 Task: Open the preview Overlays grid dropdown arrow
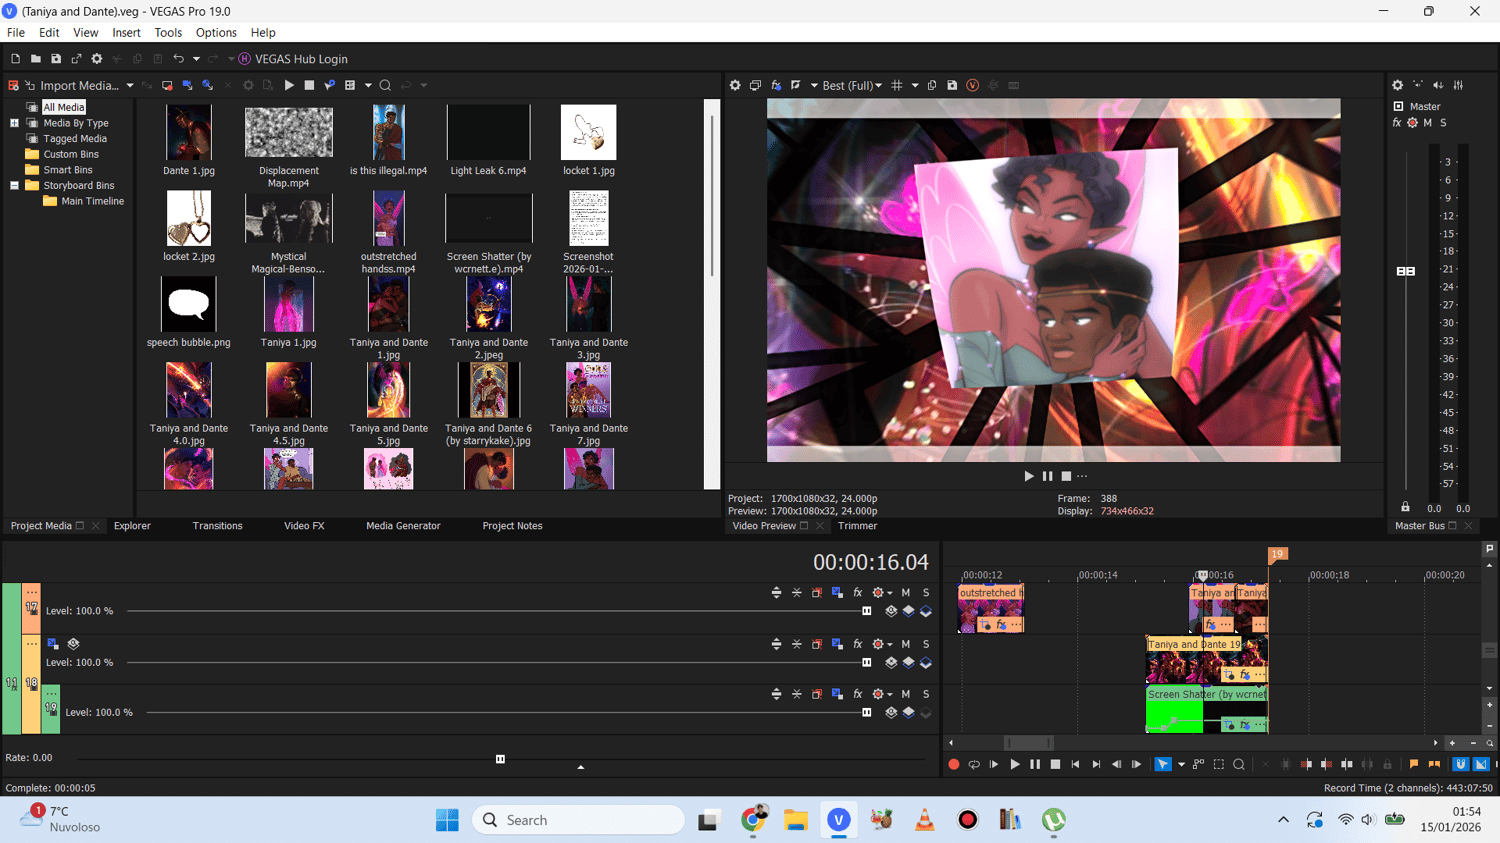point(915,85)
